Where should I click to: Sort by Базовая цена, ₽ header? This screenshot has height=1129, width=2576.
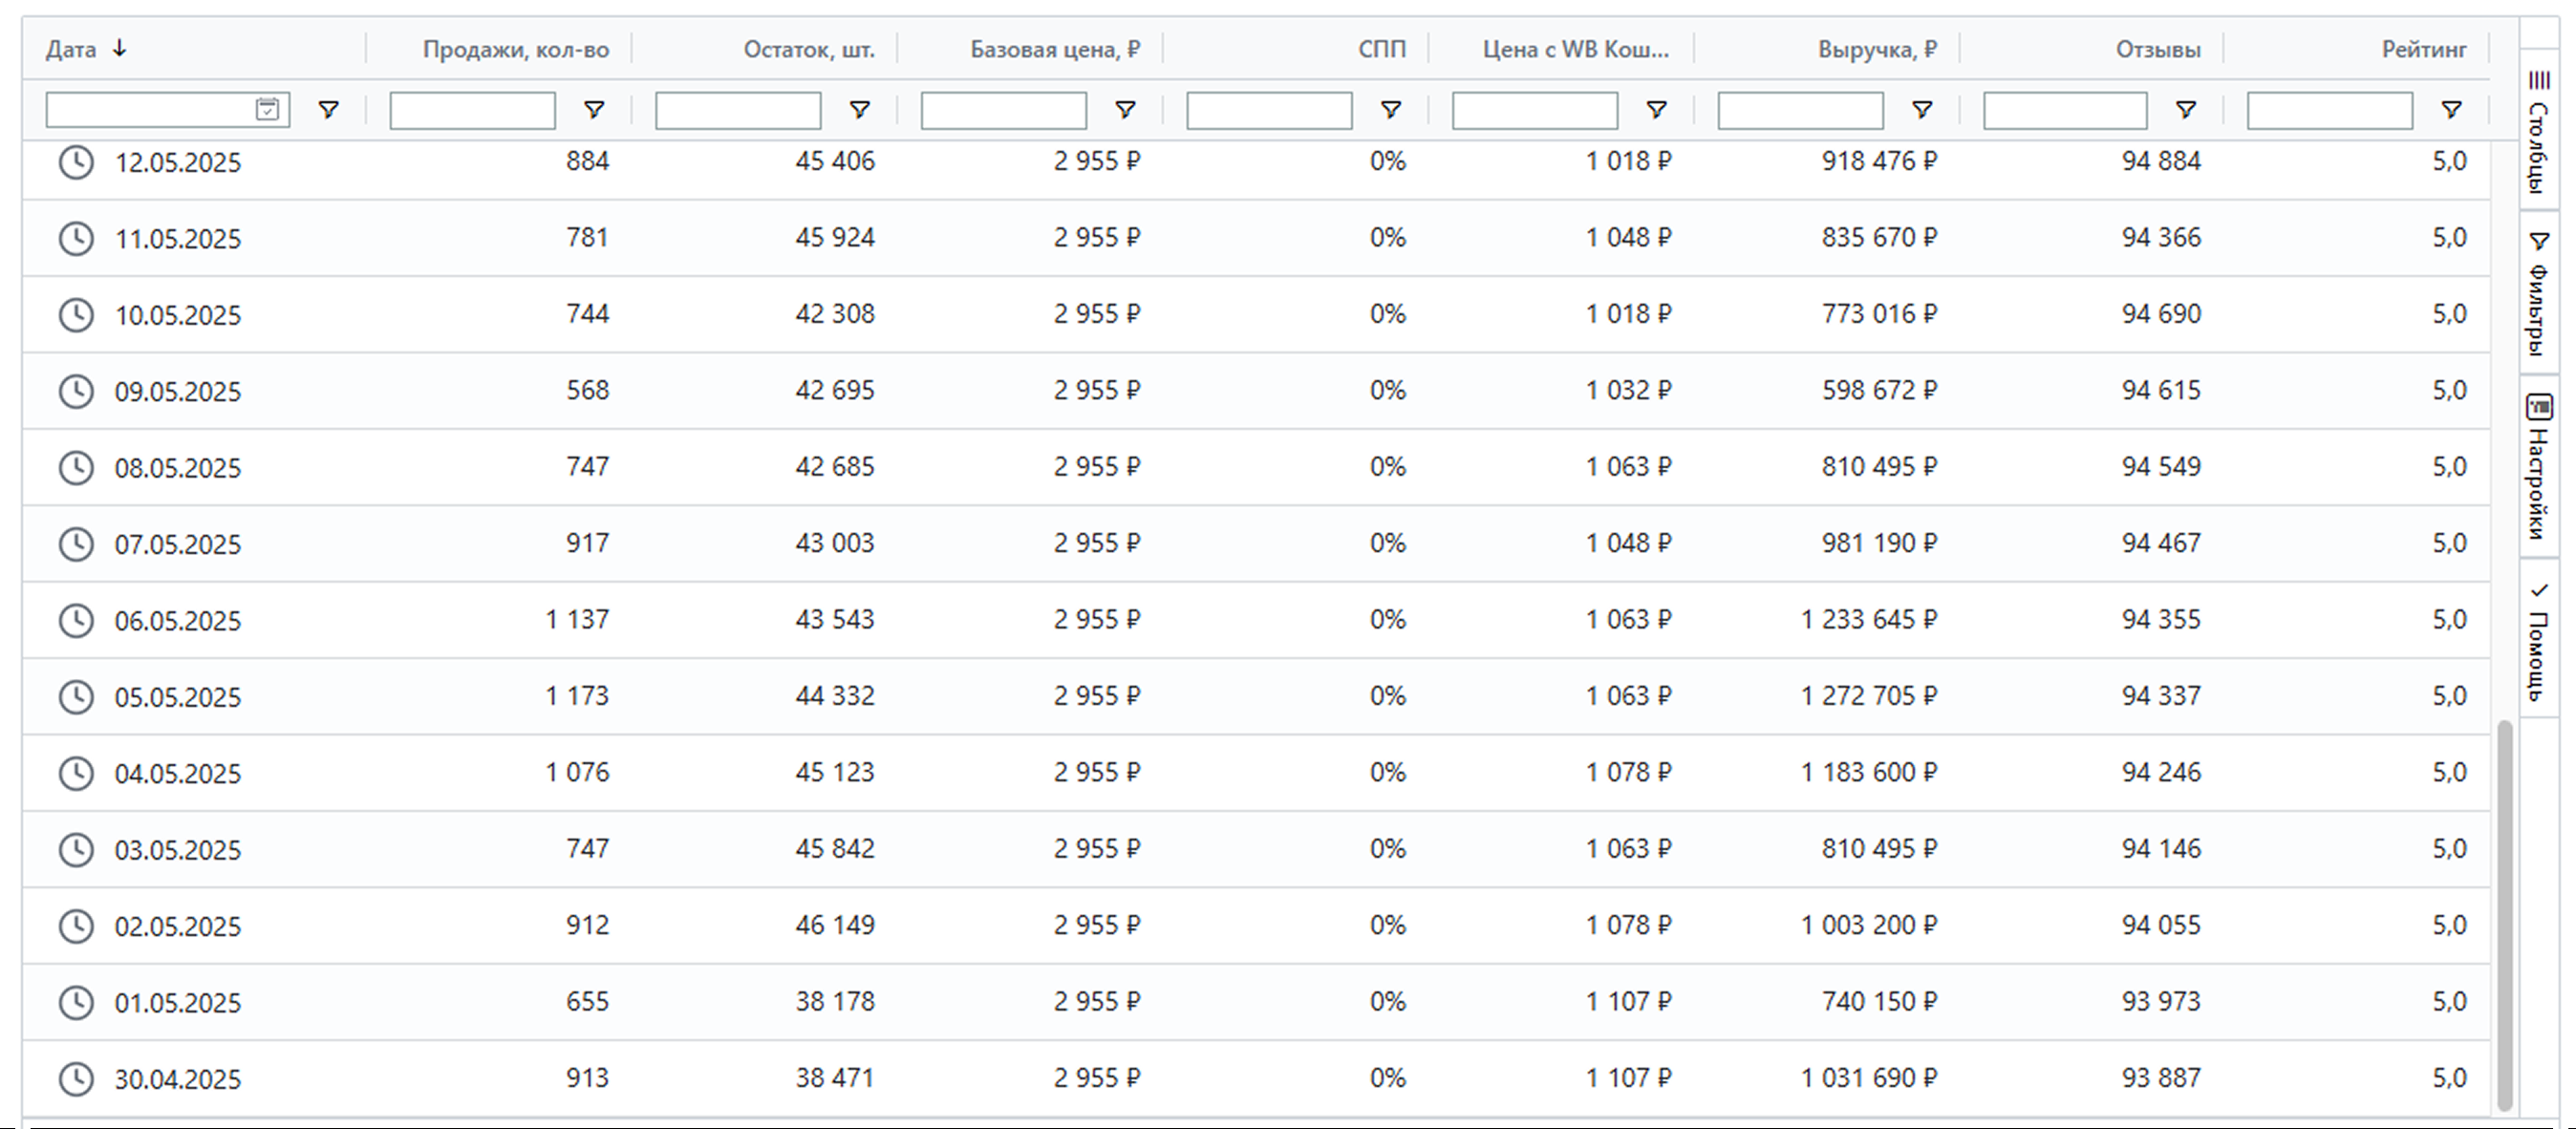pyautogui.click(x=1055, y=49)
